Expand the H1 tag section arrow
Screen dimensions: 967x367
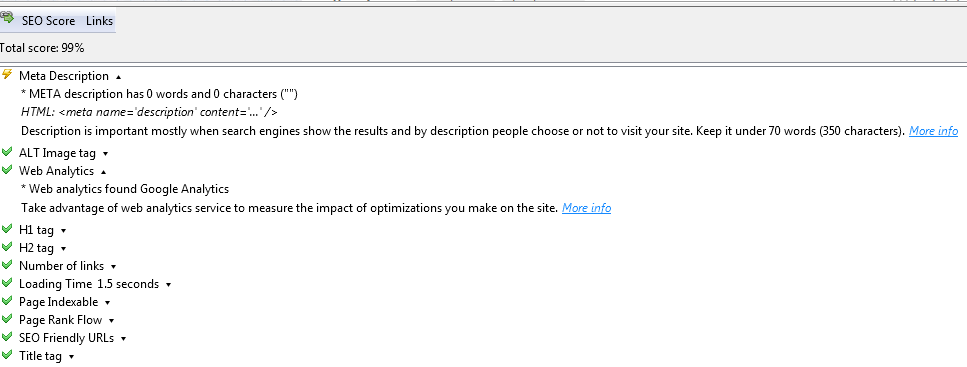pyautogui.click(x=64, y=231)
